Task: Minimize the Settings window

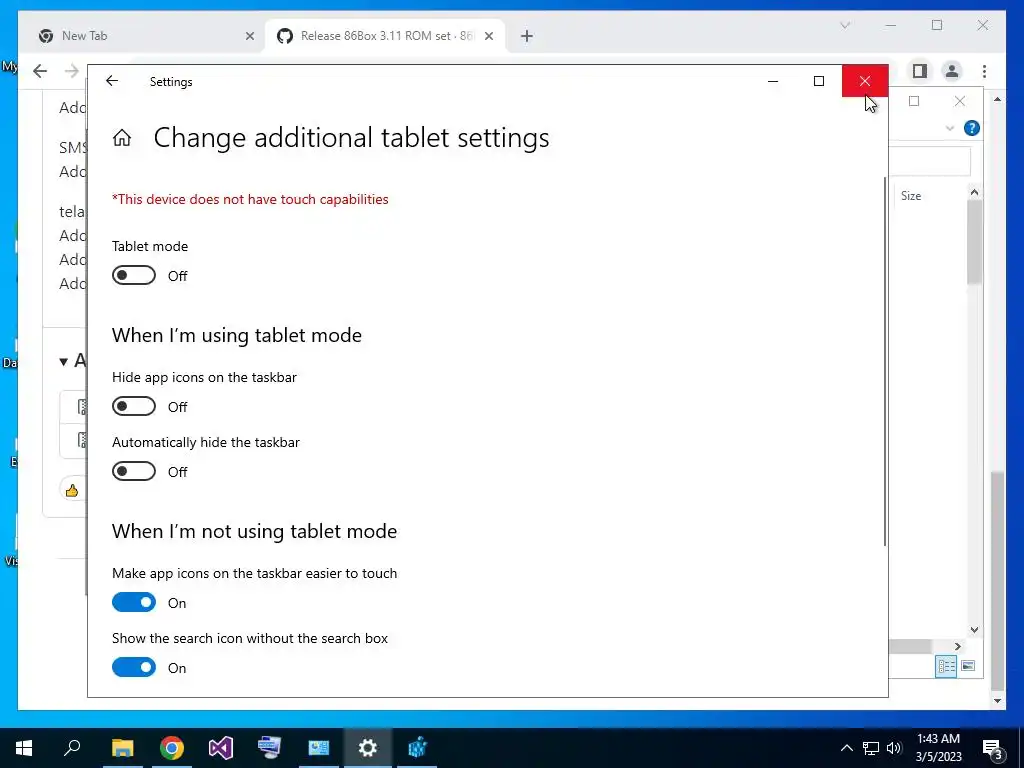Action: coord(773,81)
